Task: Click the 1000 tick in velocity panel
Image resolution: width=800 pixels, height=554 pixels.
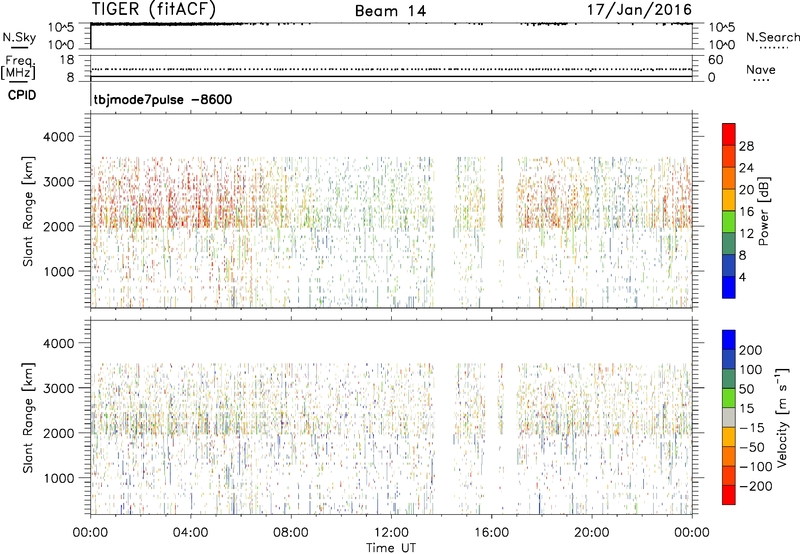Action: [x=59, y=478]
